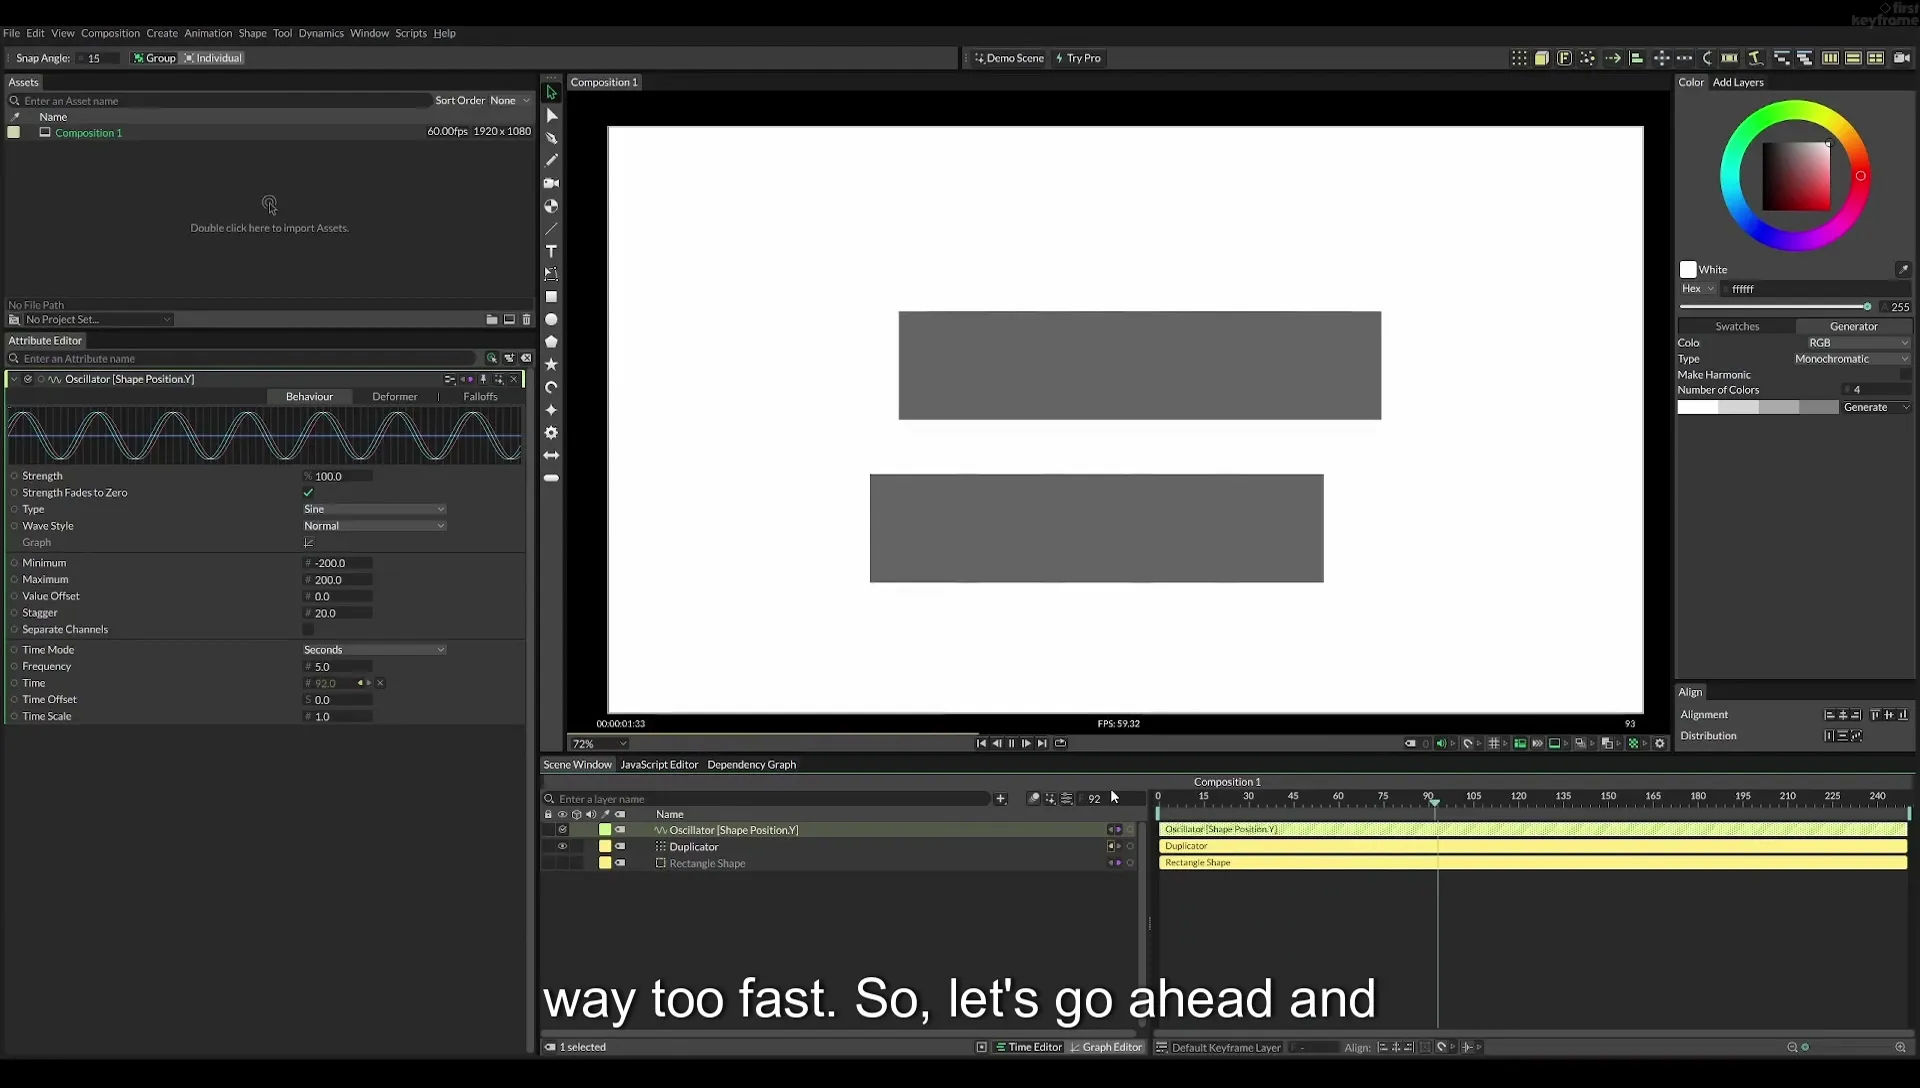Delete the selected asset with the trash icon
This screenshot has width=1920, height=1088.
pos(527,320)
